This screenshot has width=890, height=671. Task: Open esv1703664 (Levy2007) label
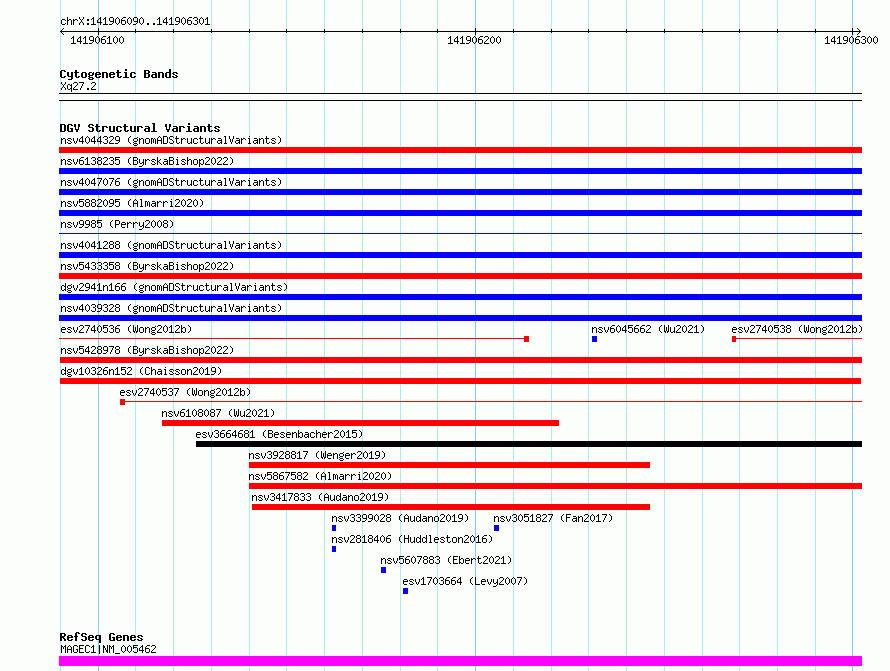[x=465, y=581]
